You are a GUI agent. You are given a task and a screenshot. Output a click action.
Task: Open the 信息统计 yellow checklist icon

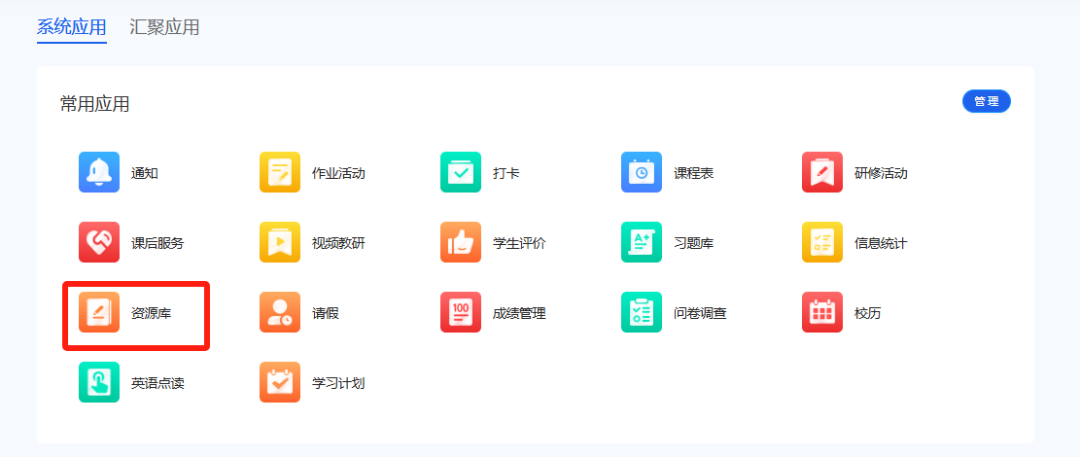point(822,243)
